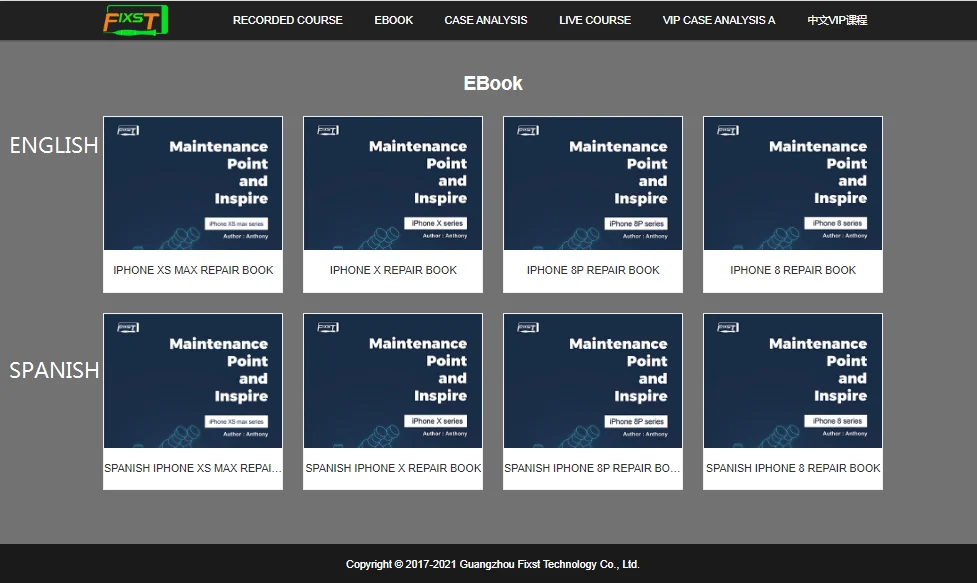Open the 中文VIP课程 menu item

coord(837,20)
